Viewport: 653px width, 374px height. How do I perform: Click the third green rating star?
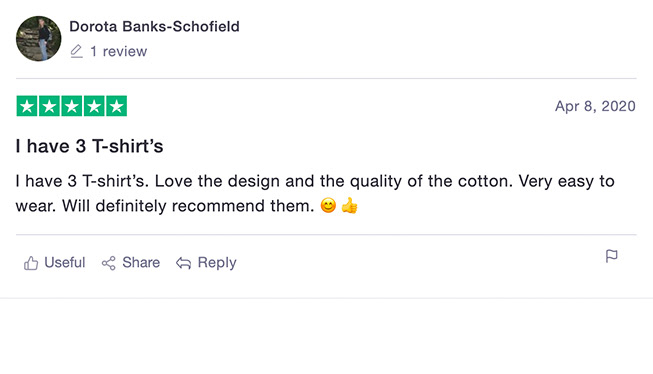click(72, 106)
